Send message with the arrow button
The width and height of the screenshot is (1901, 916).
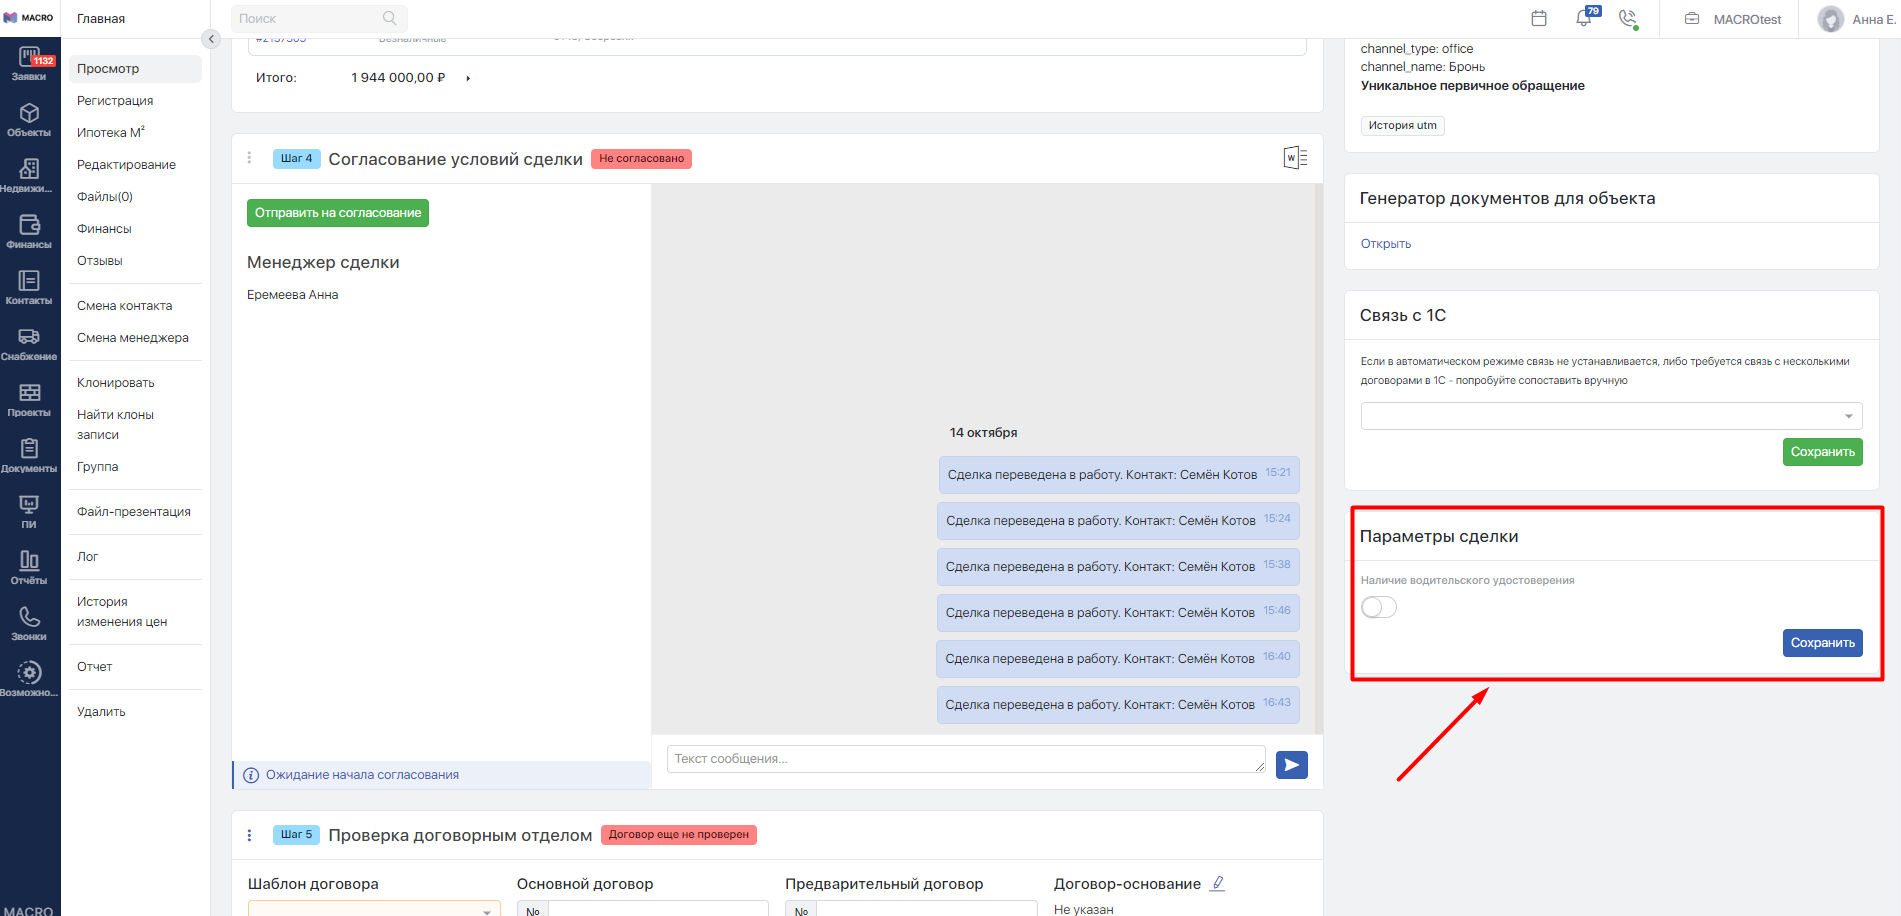(1291, 765)
